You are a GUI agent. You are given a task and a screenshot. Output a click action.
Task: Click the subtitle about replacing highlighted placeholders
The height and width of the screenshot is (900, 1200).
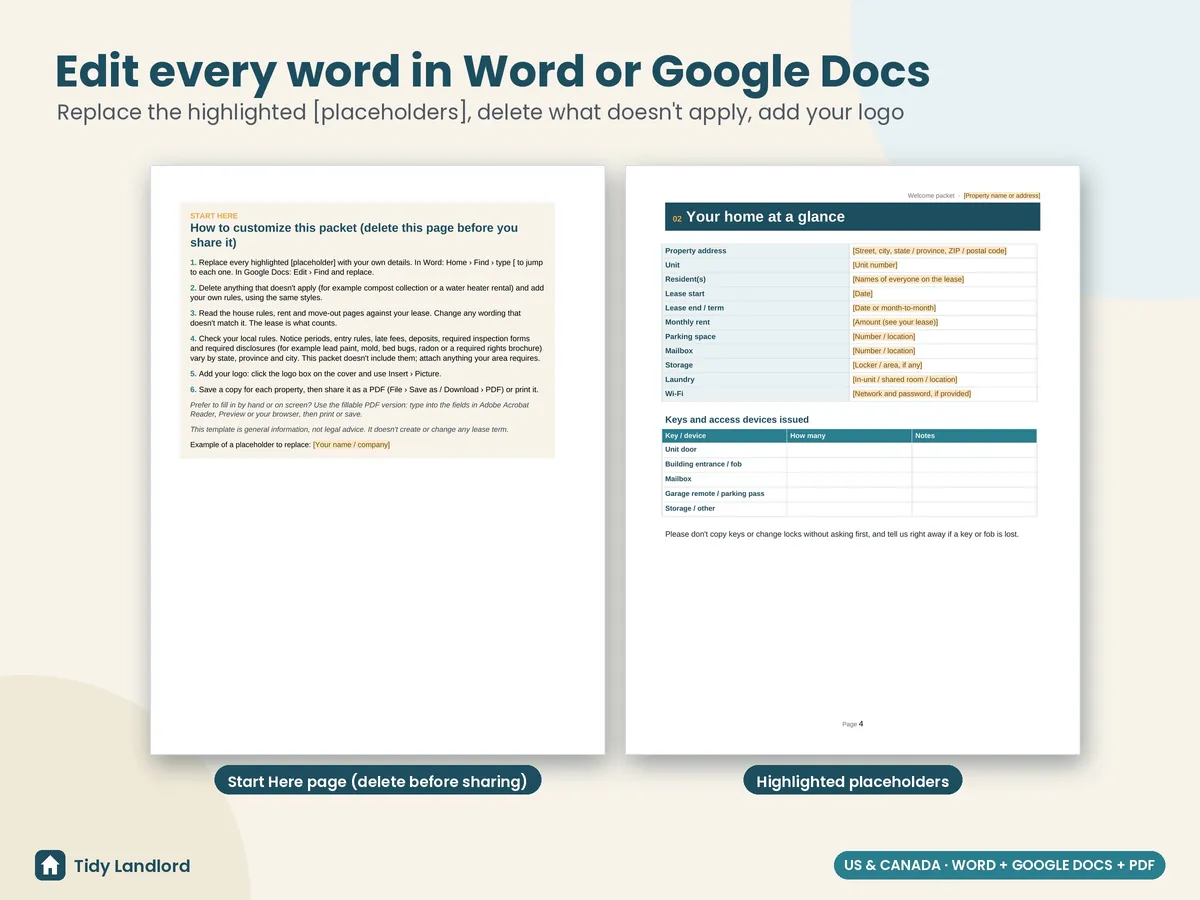click(480, 111)
